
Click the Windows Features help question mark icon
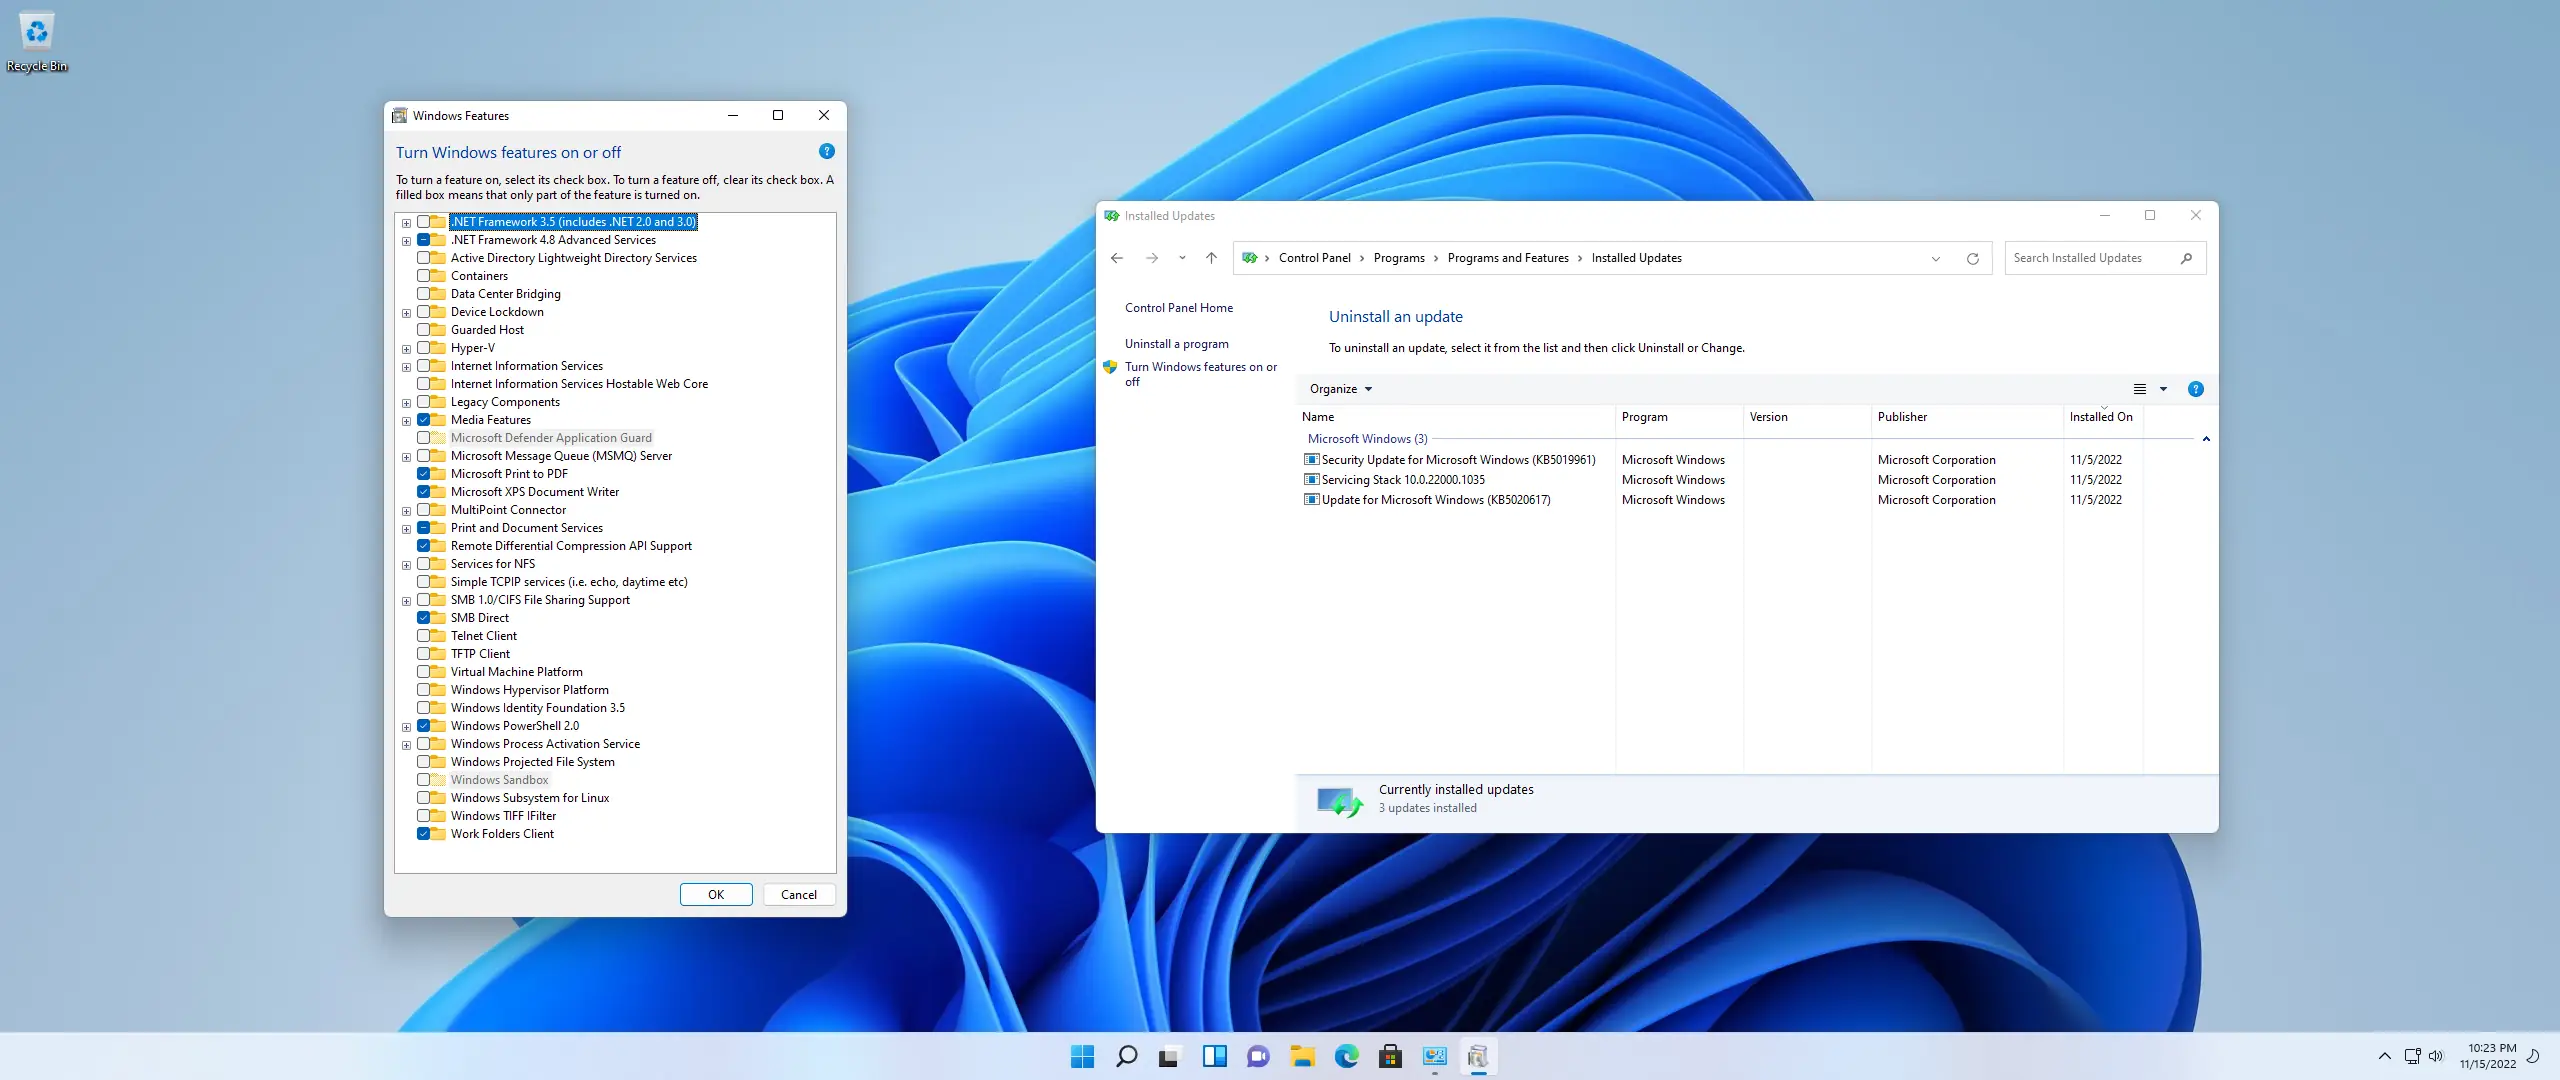(826, 152)
